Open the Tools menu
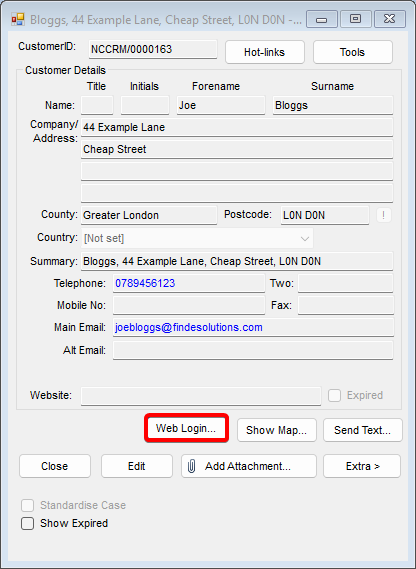The height and width of the screenshot is (569, 416). 353,52
